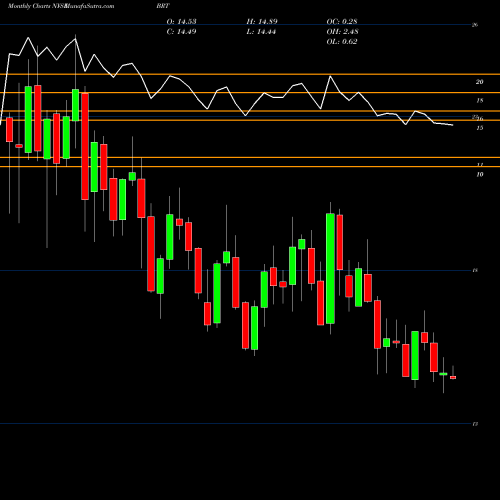
Task: Click the 10 price axis label
Action: 479,174
